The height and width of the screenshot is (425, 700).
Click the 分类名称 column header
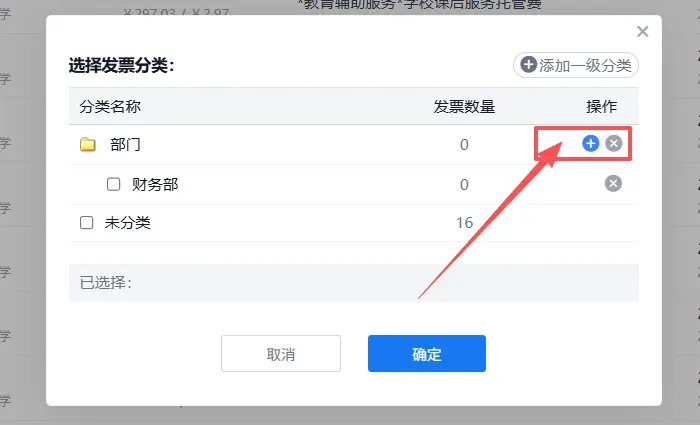tap(112, 106)
